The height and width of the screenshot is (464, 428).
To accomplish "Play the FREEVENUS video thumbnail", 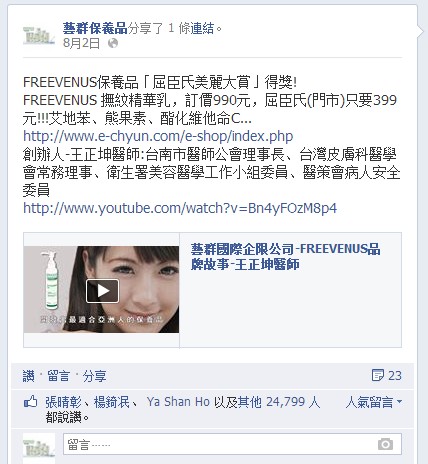I will coord(102,291).
